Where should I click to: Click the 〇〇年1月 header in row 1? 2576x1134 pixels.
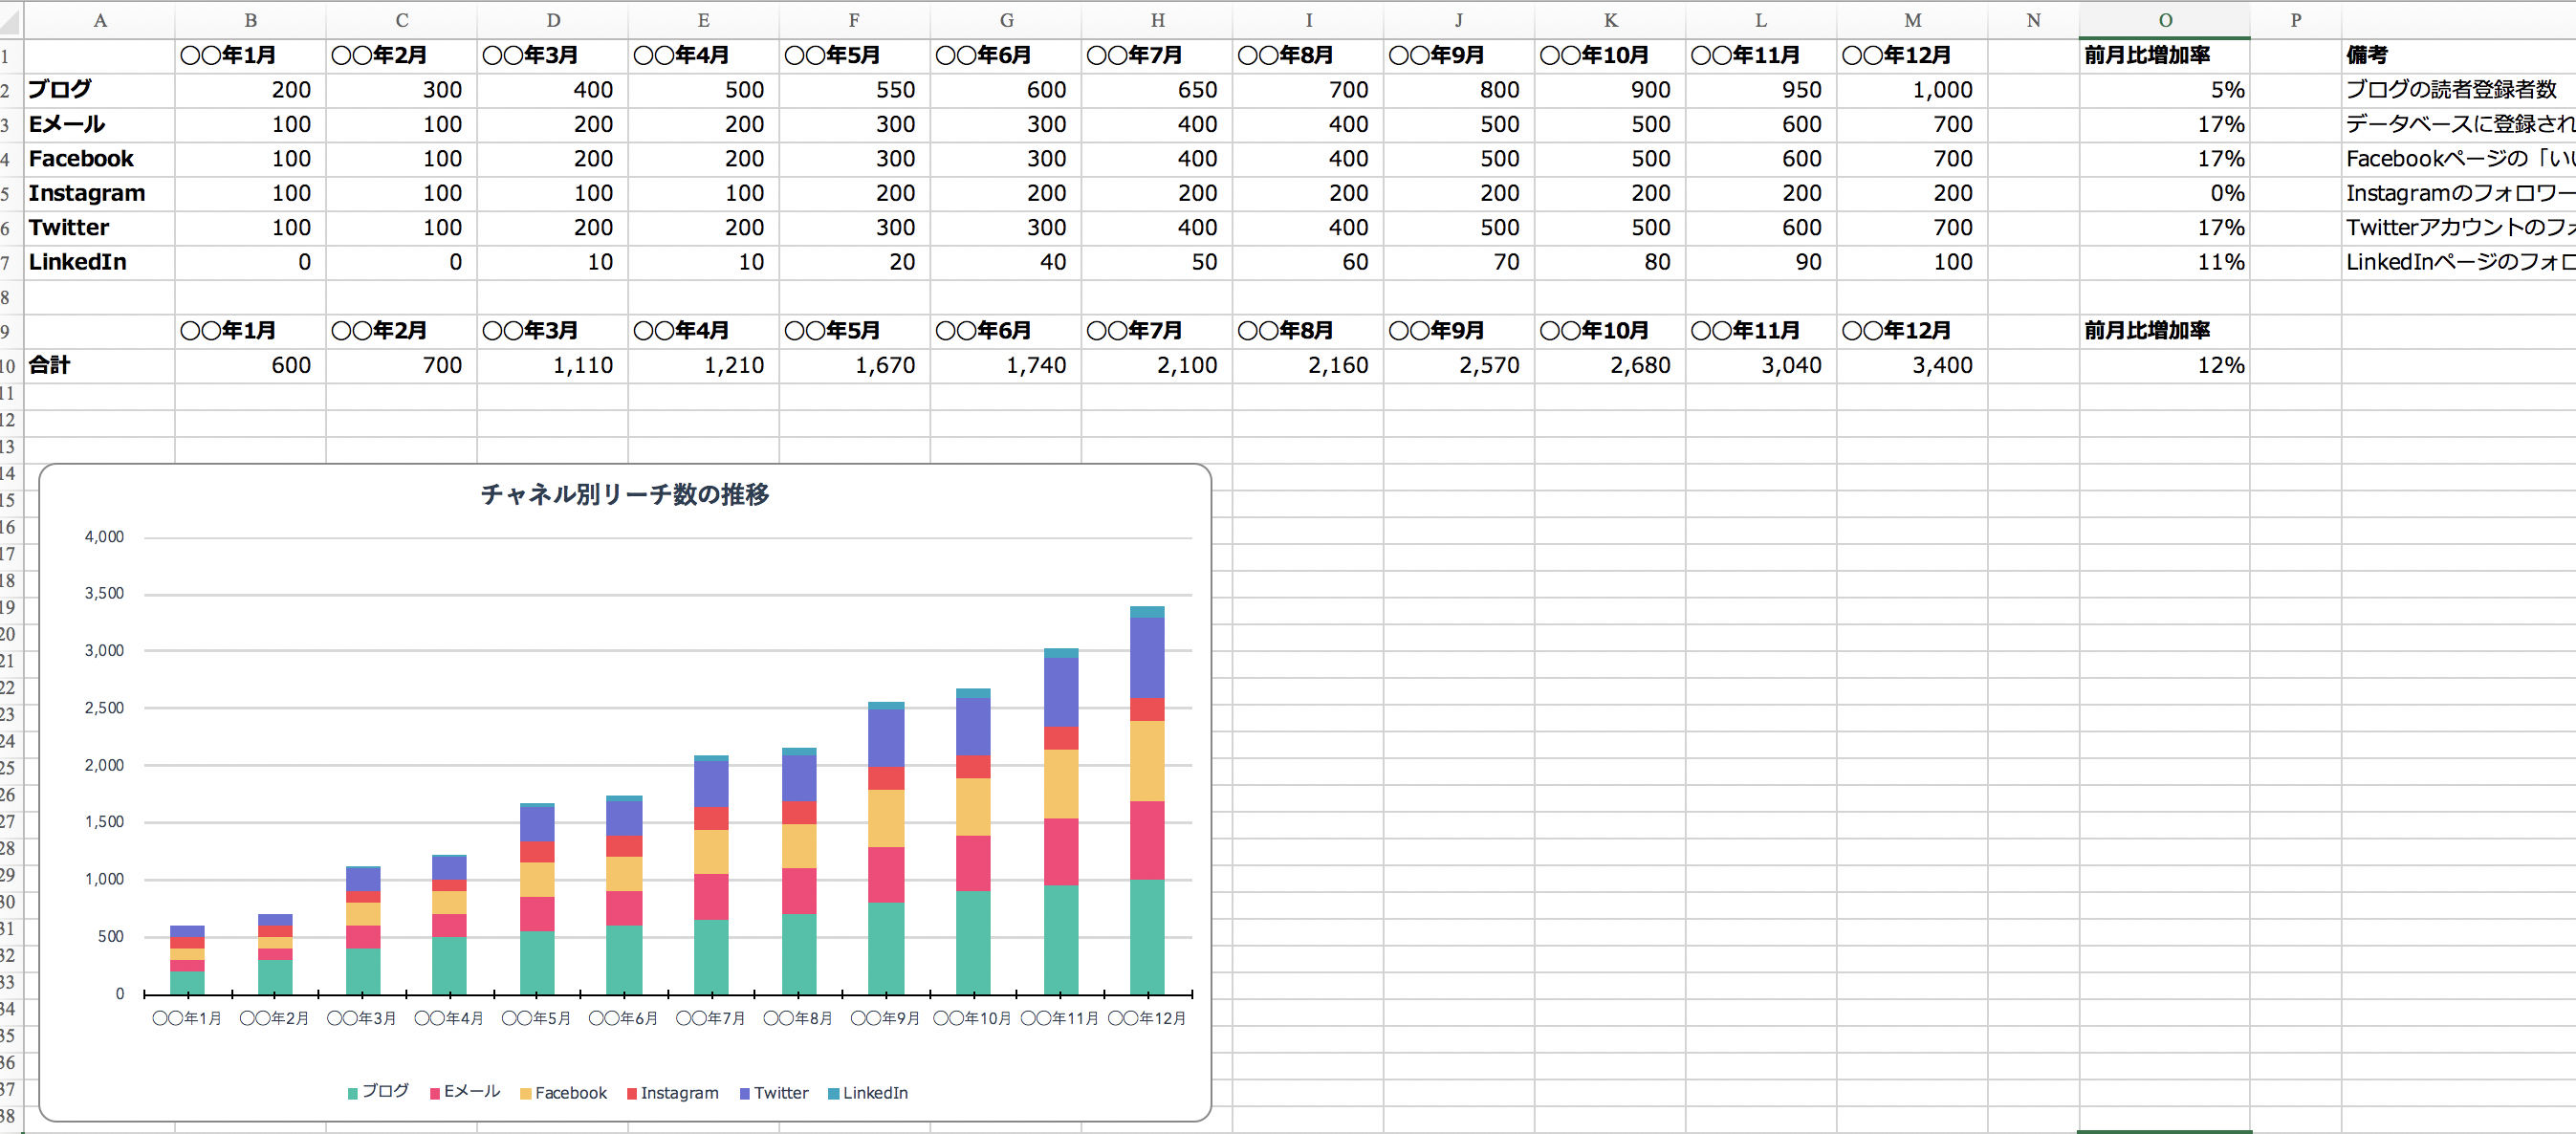click(250, 56)
